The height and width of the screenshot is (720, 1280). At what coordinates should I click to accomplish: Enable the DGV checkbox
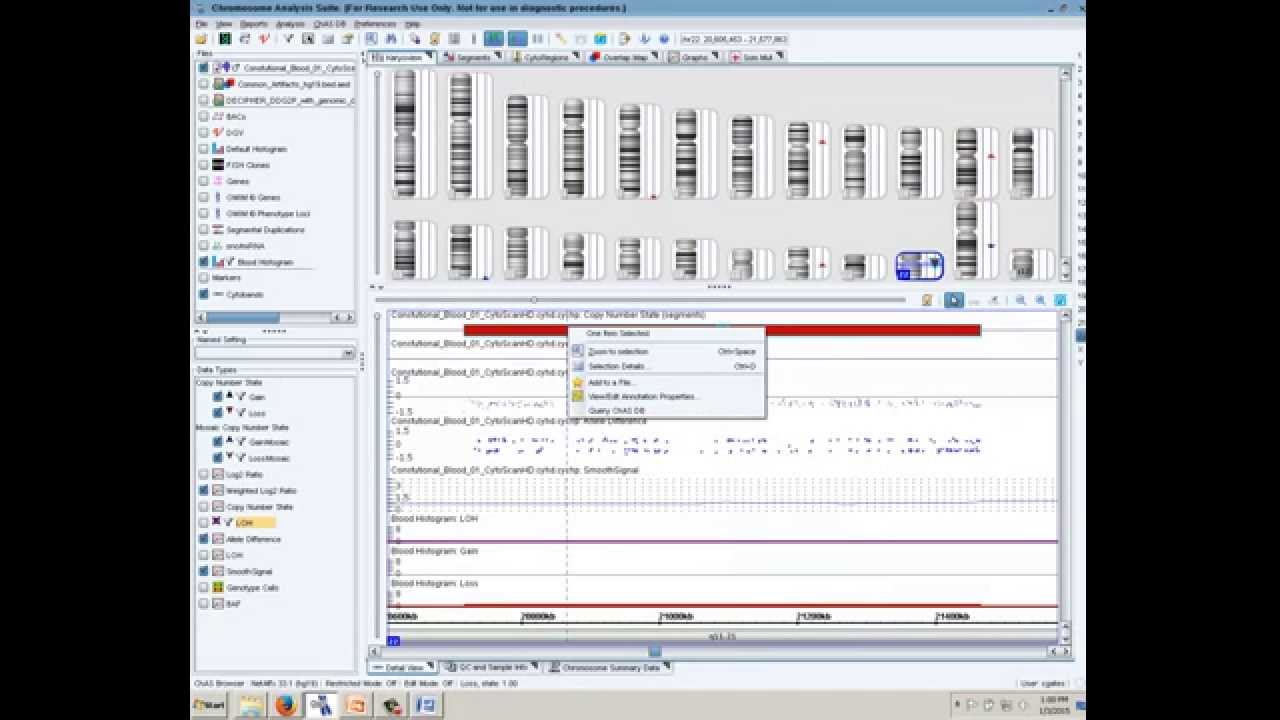click(x=204, y=132)
